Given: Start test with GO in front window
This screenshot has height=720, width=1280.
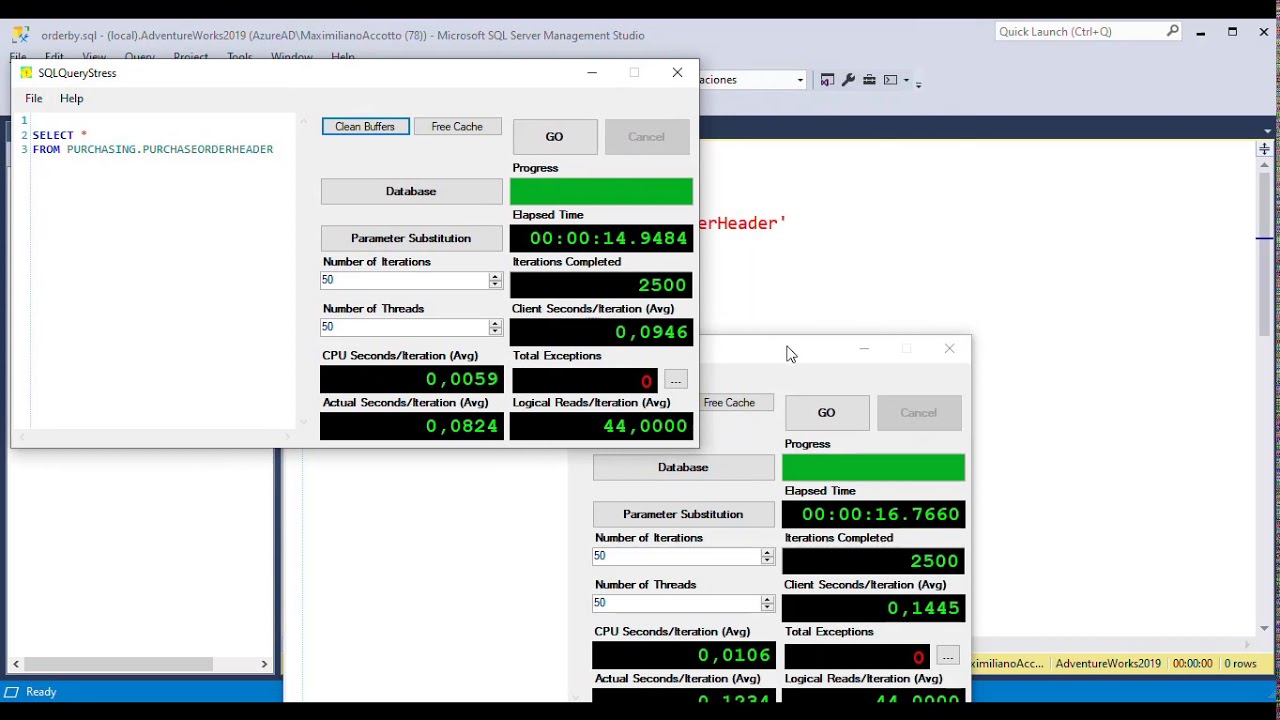Looking at the screenshot, I should click(555, 137).
